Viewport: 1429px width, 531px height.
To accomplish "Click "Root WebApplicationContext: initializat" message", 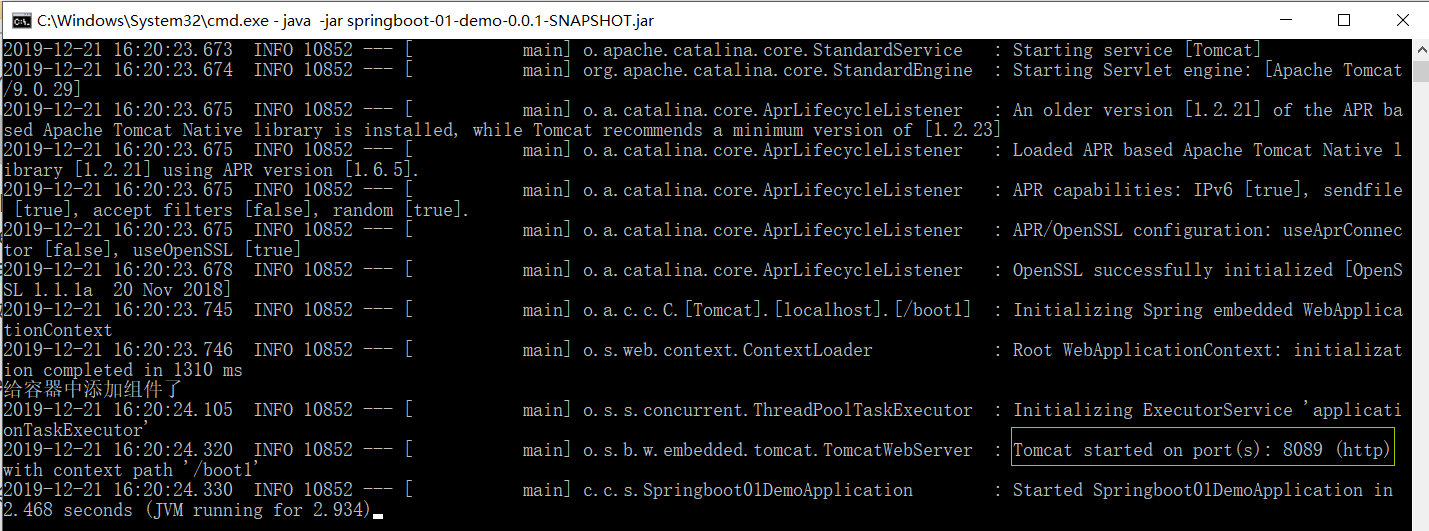I will coord(1207,350).
